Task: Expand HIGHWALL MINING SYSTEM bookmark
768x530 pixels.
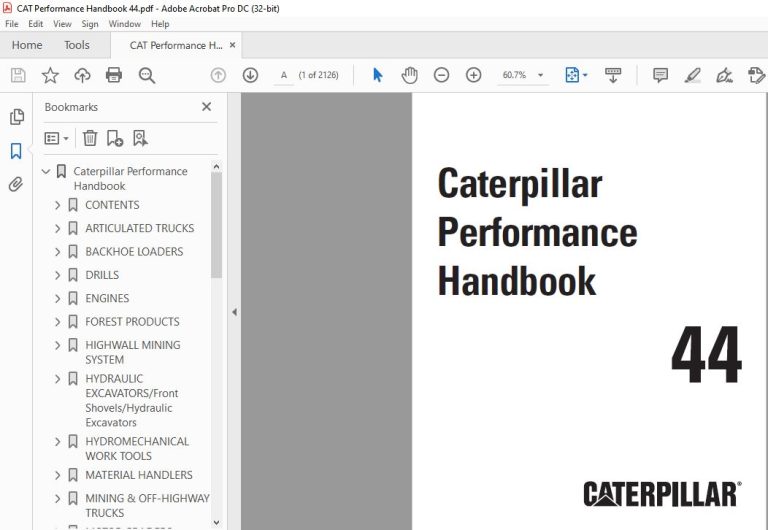Action: click(58, 345)
